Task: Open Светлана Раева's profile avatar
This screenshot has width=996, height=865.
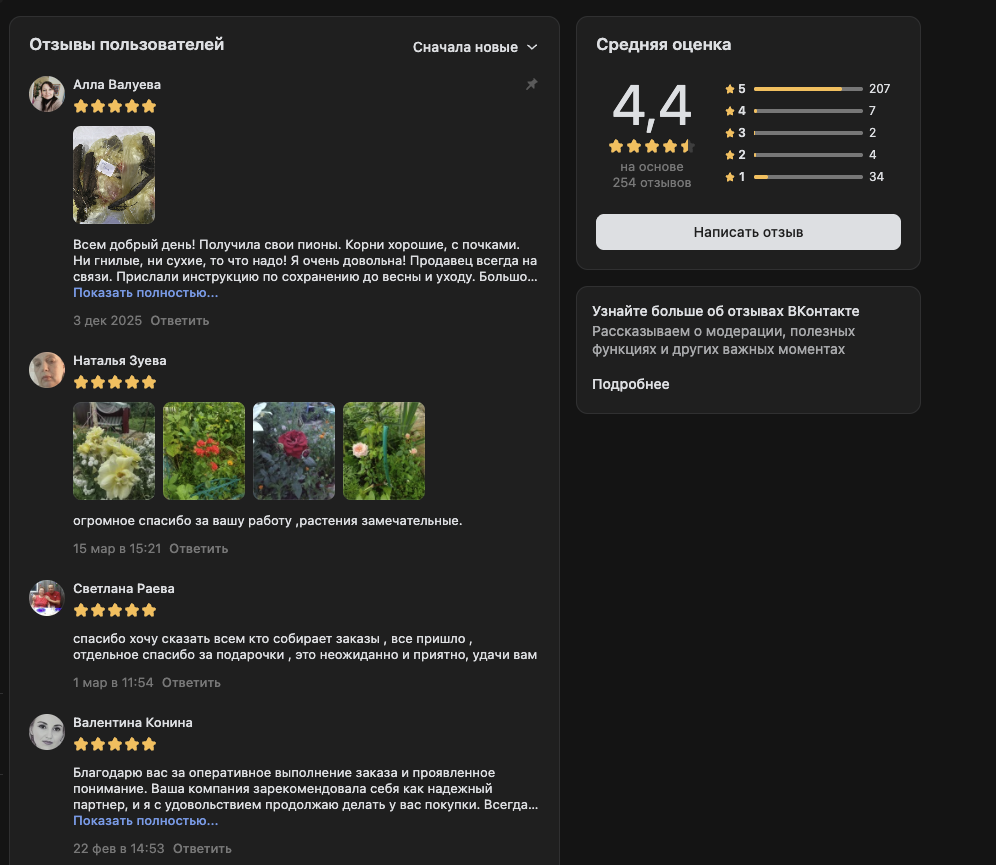Action: [x=47, y=598]
